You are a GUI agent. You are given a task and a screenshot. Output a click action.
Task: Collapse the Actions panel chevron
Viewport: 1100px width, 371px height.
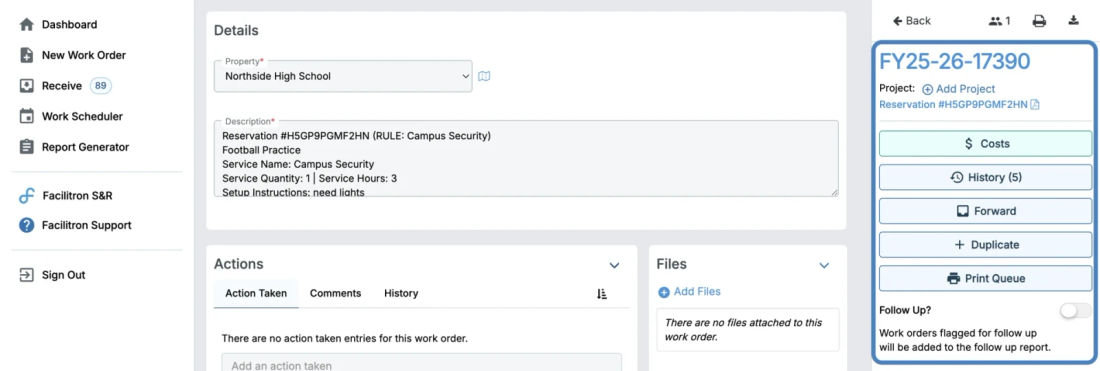tap(615, 265)
